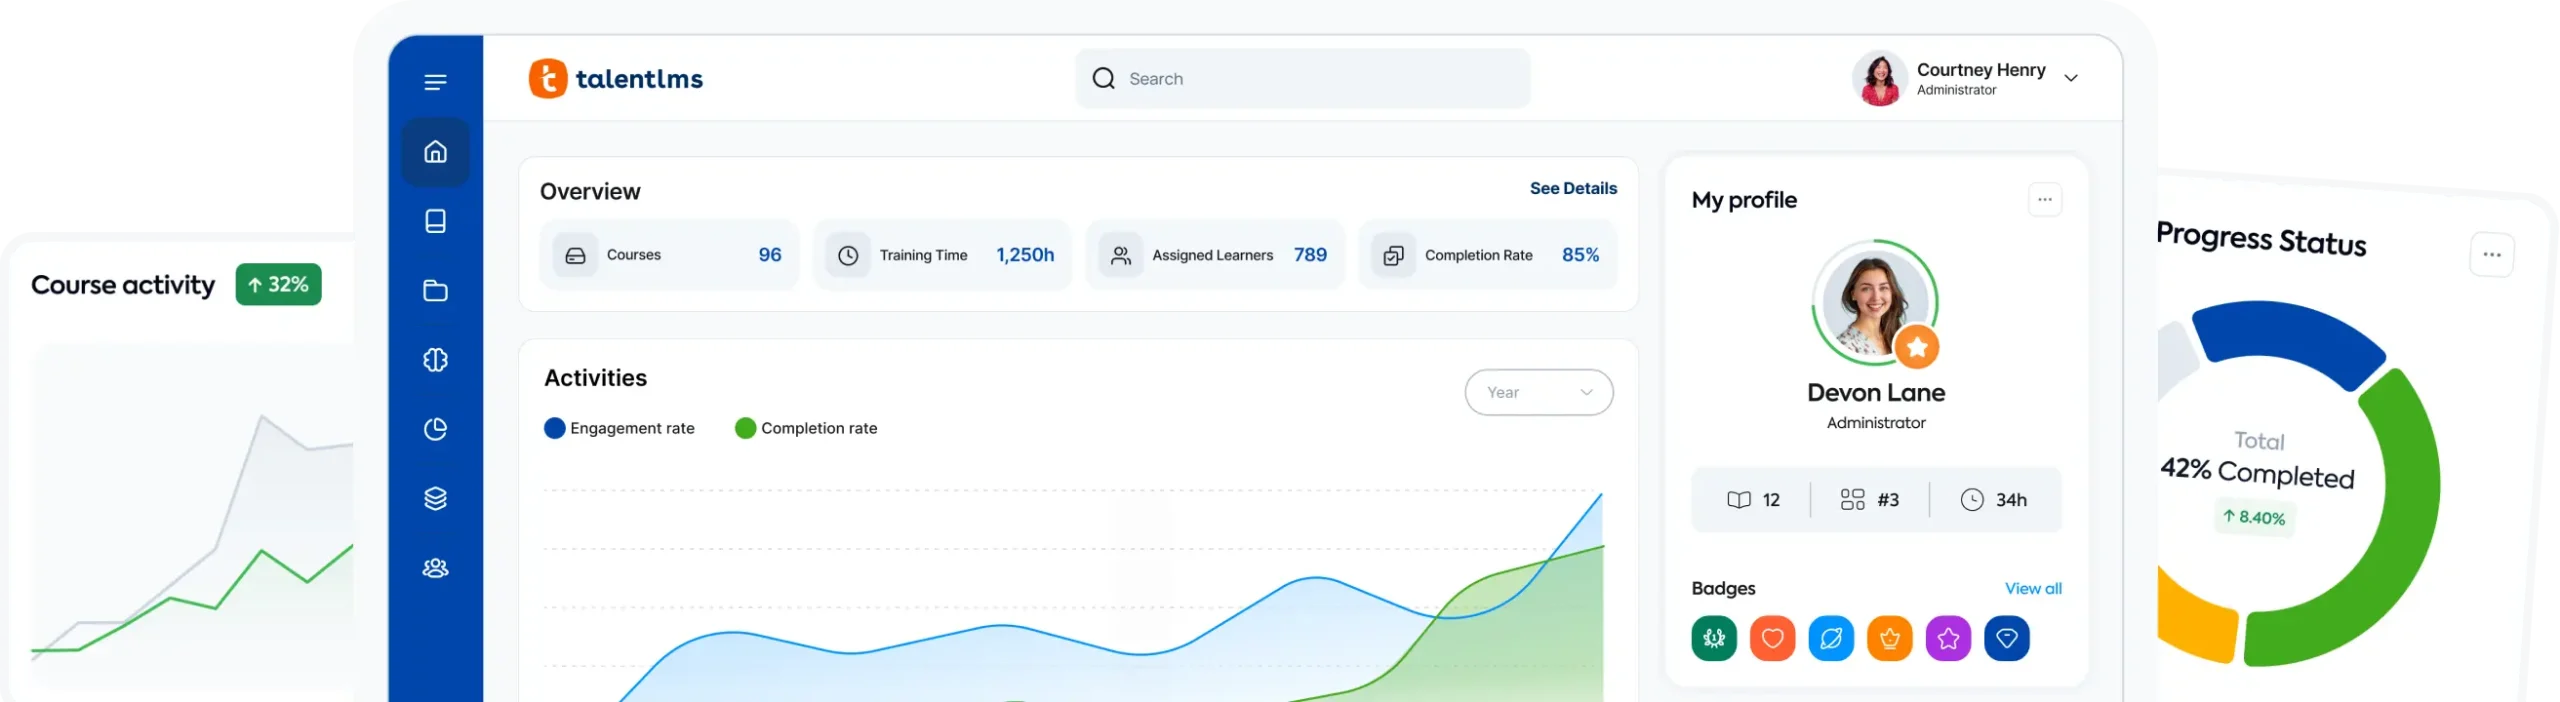Click the orange crown badge

[1889, 638]
